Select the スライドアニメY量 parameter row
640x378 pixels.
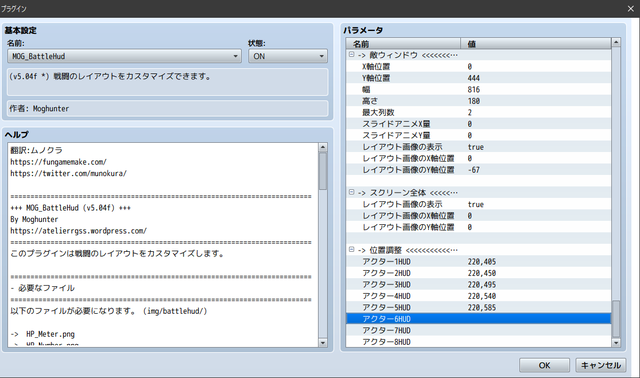pos(478,135)
